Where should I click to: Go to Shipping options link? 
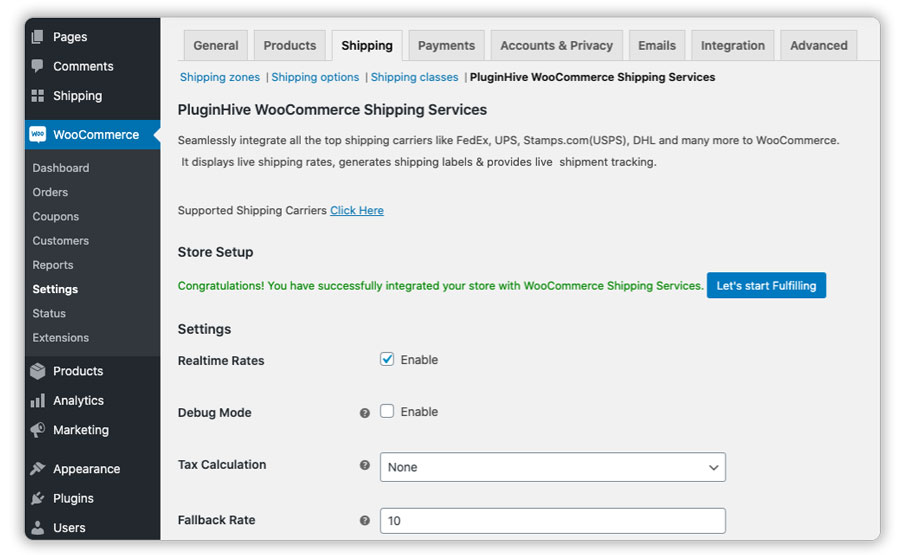315,77
